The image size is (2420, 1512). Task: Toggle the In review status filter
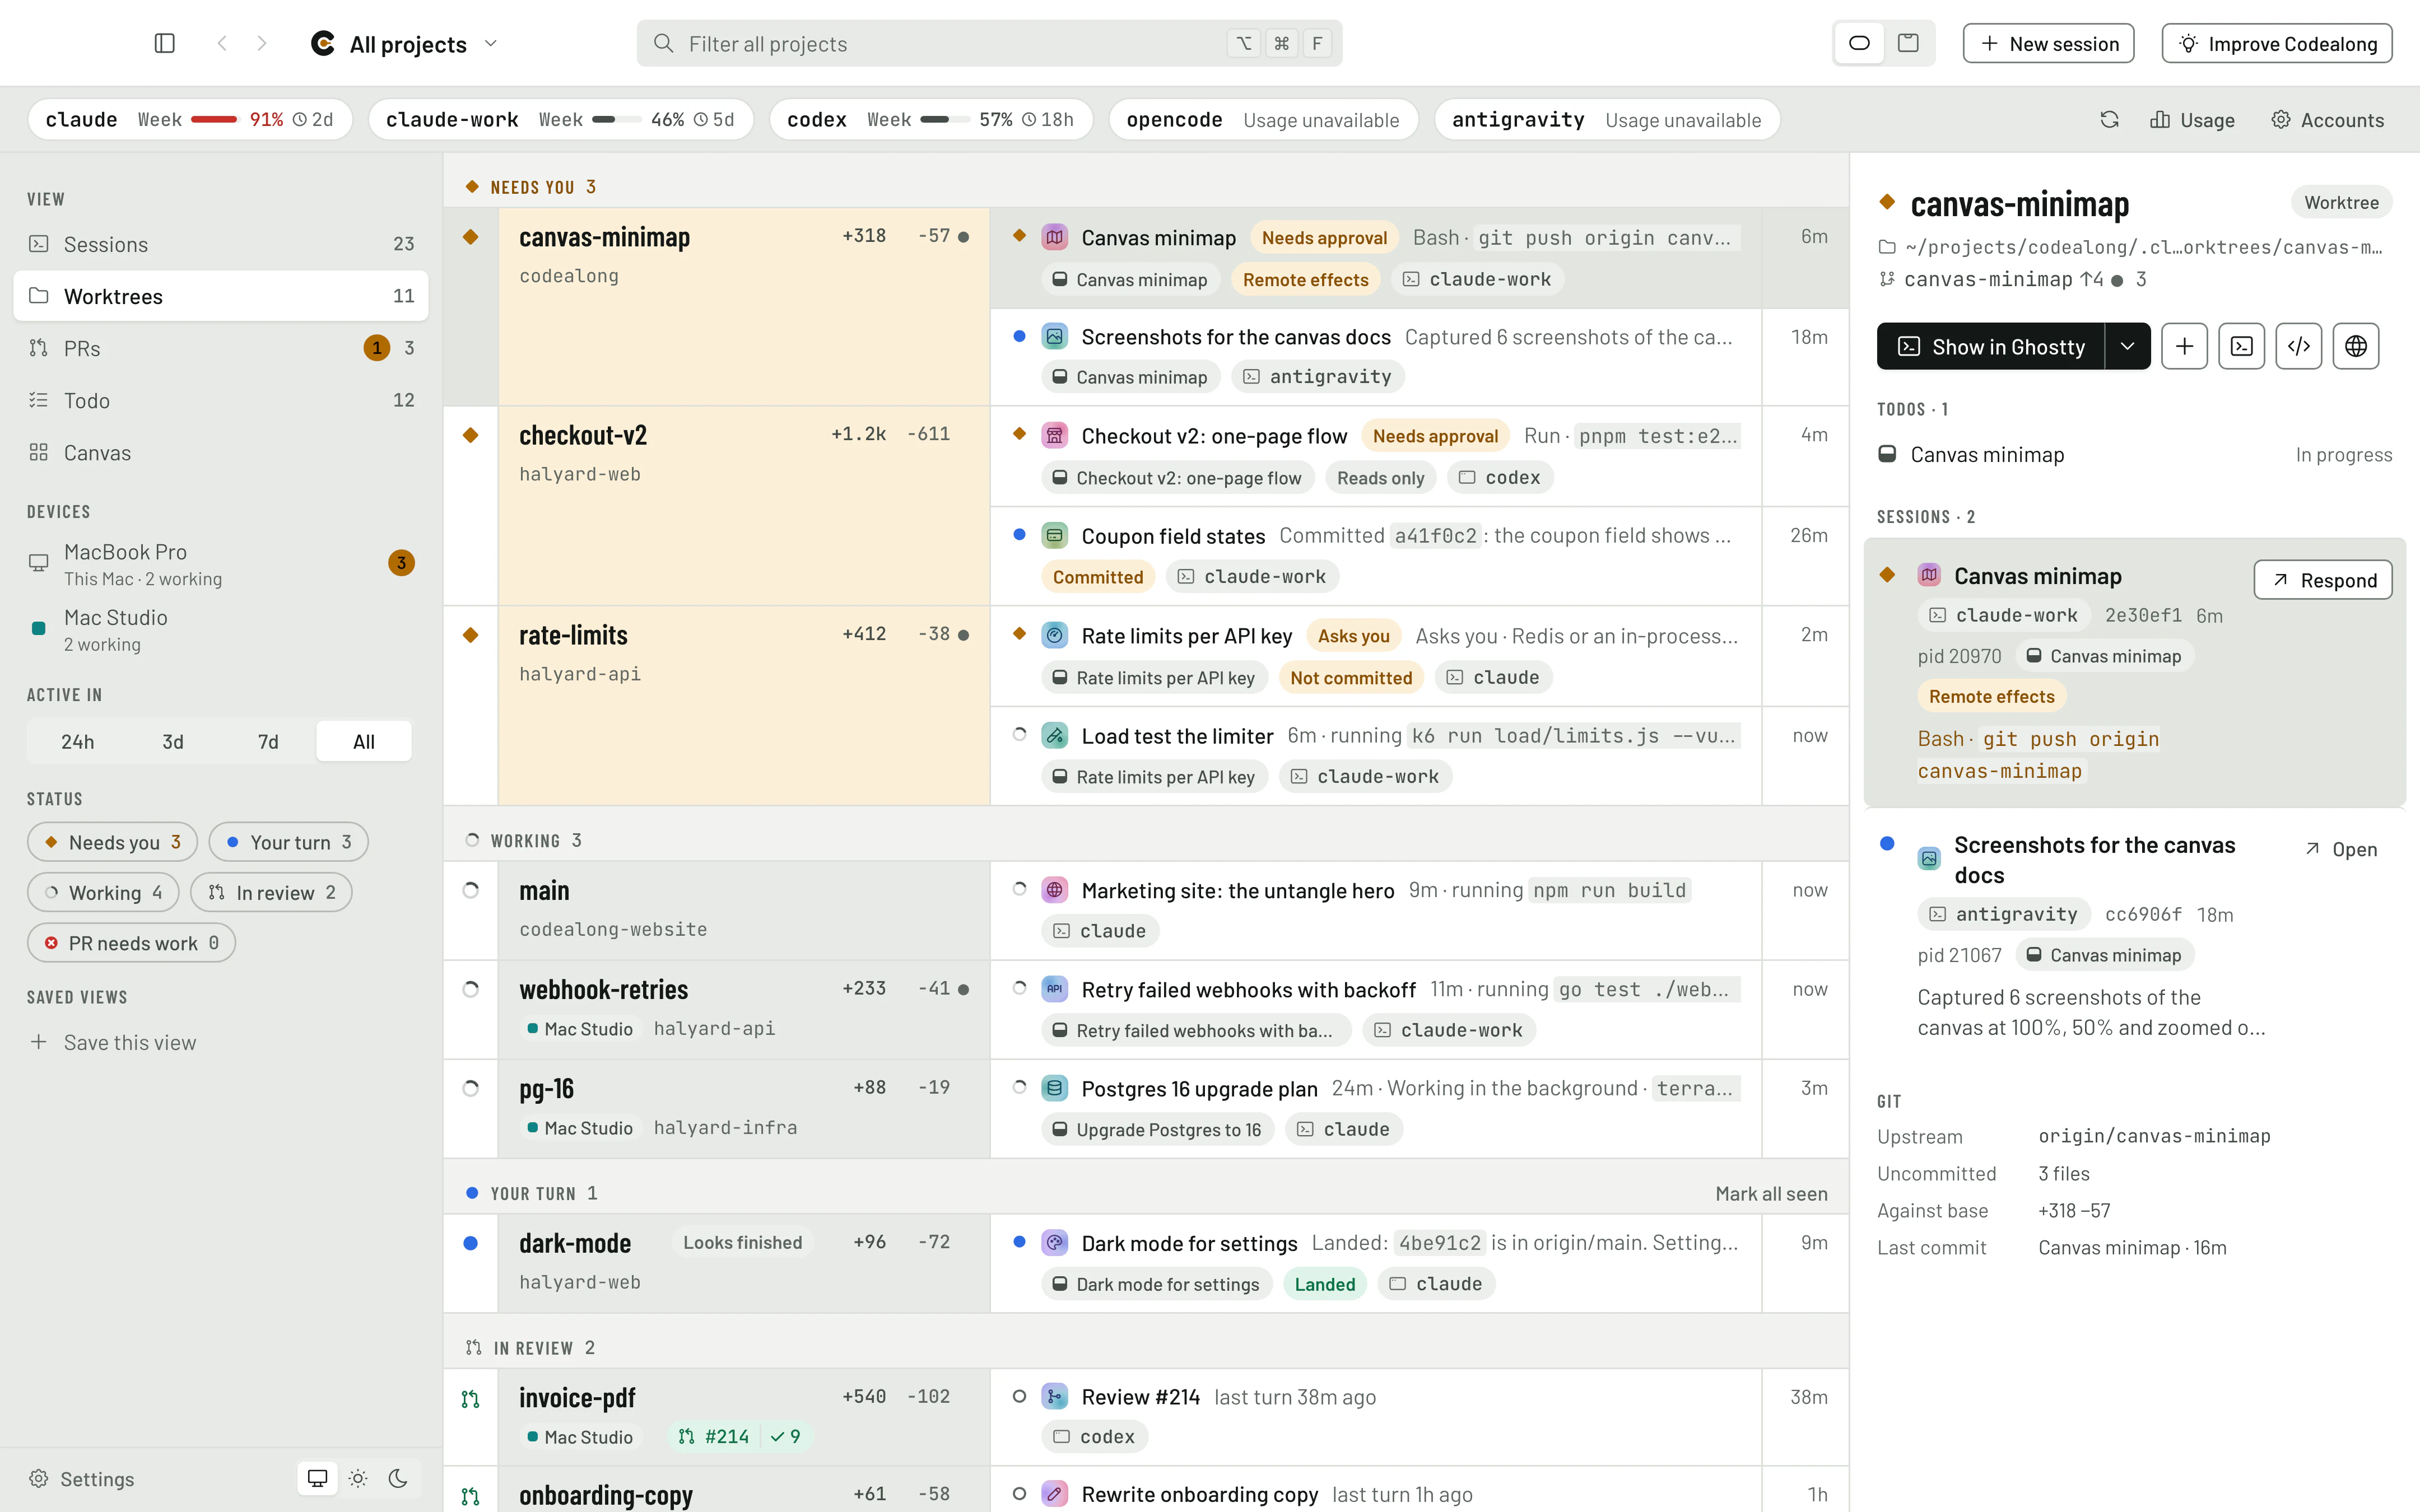point(271,892)
